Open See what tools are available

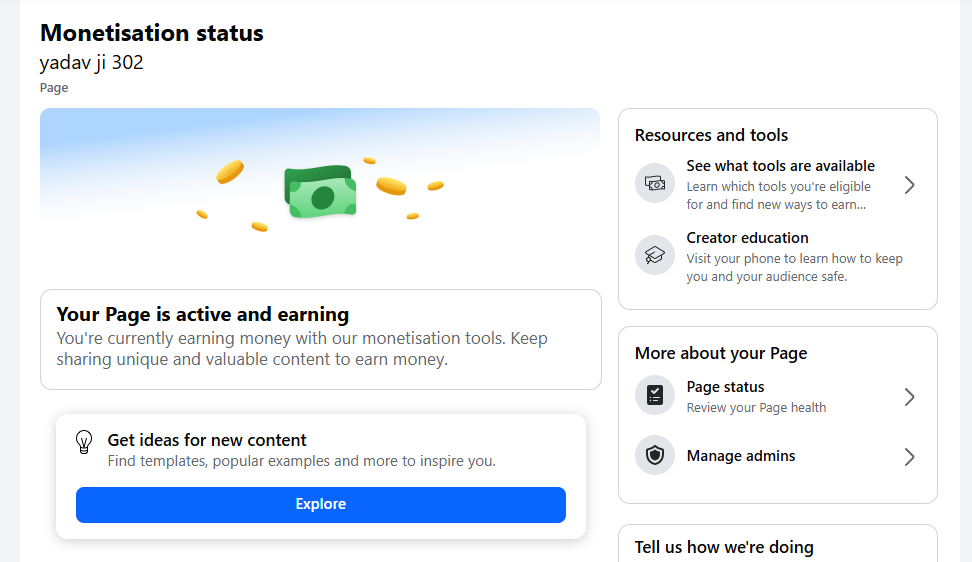point(780,166)
